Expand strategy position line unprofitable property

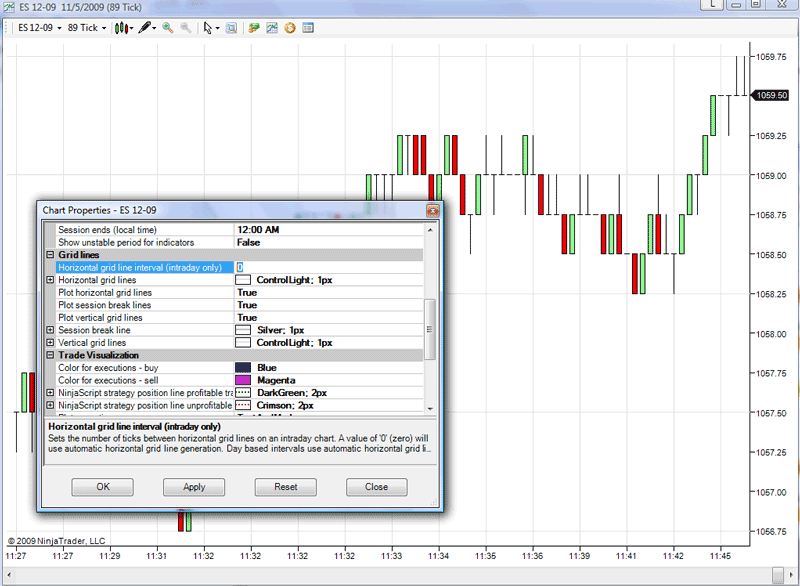50,405
